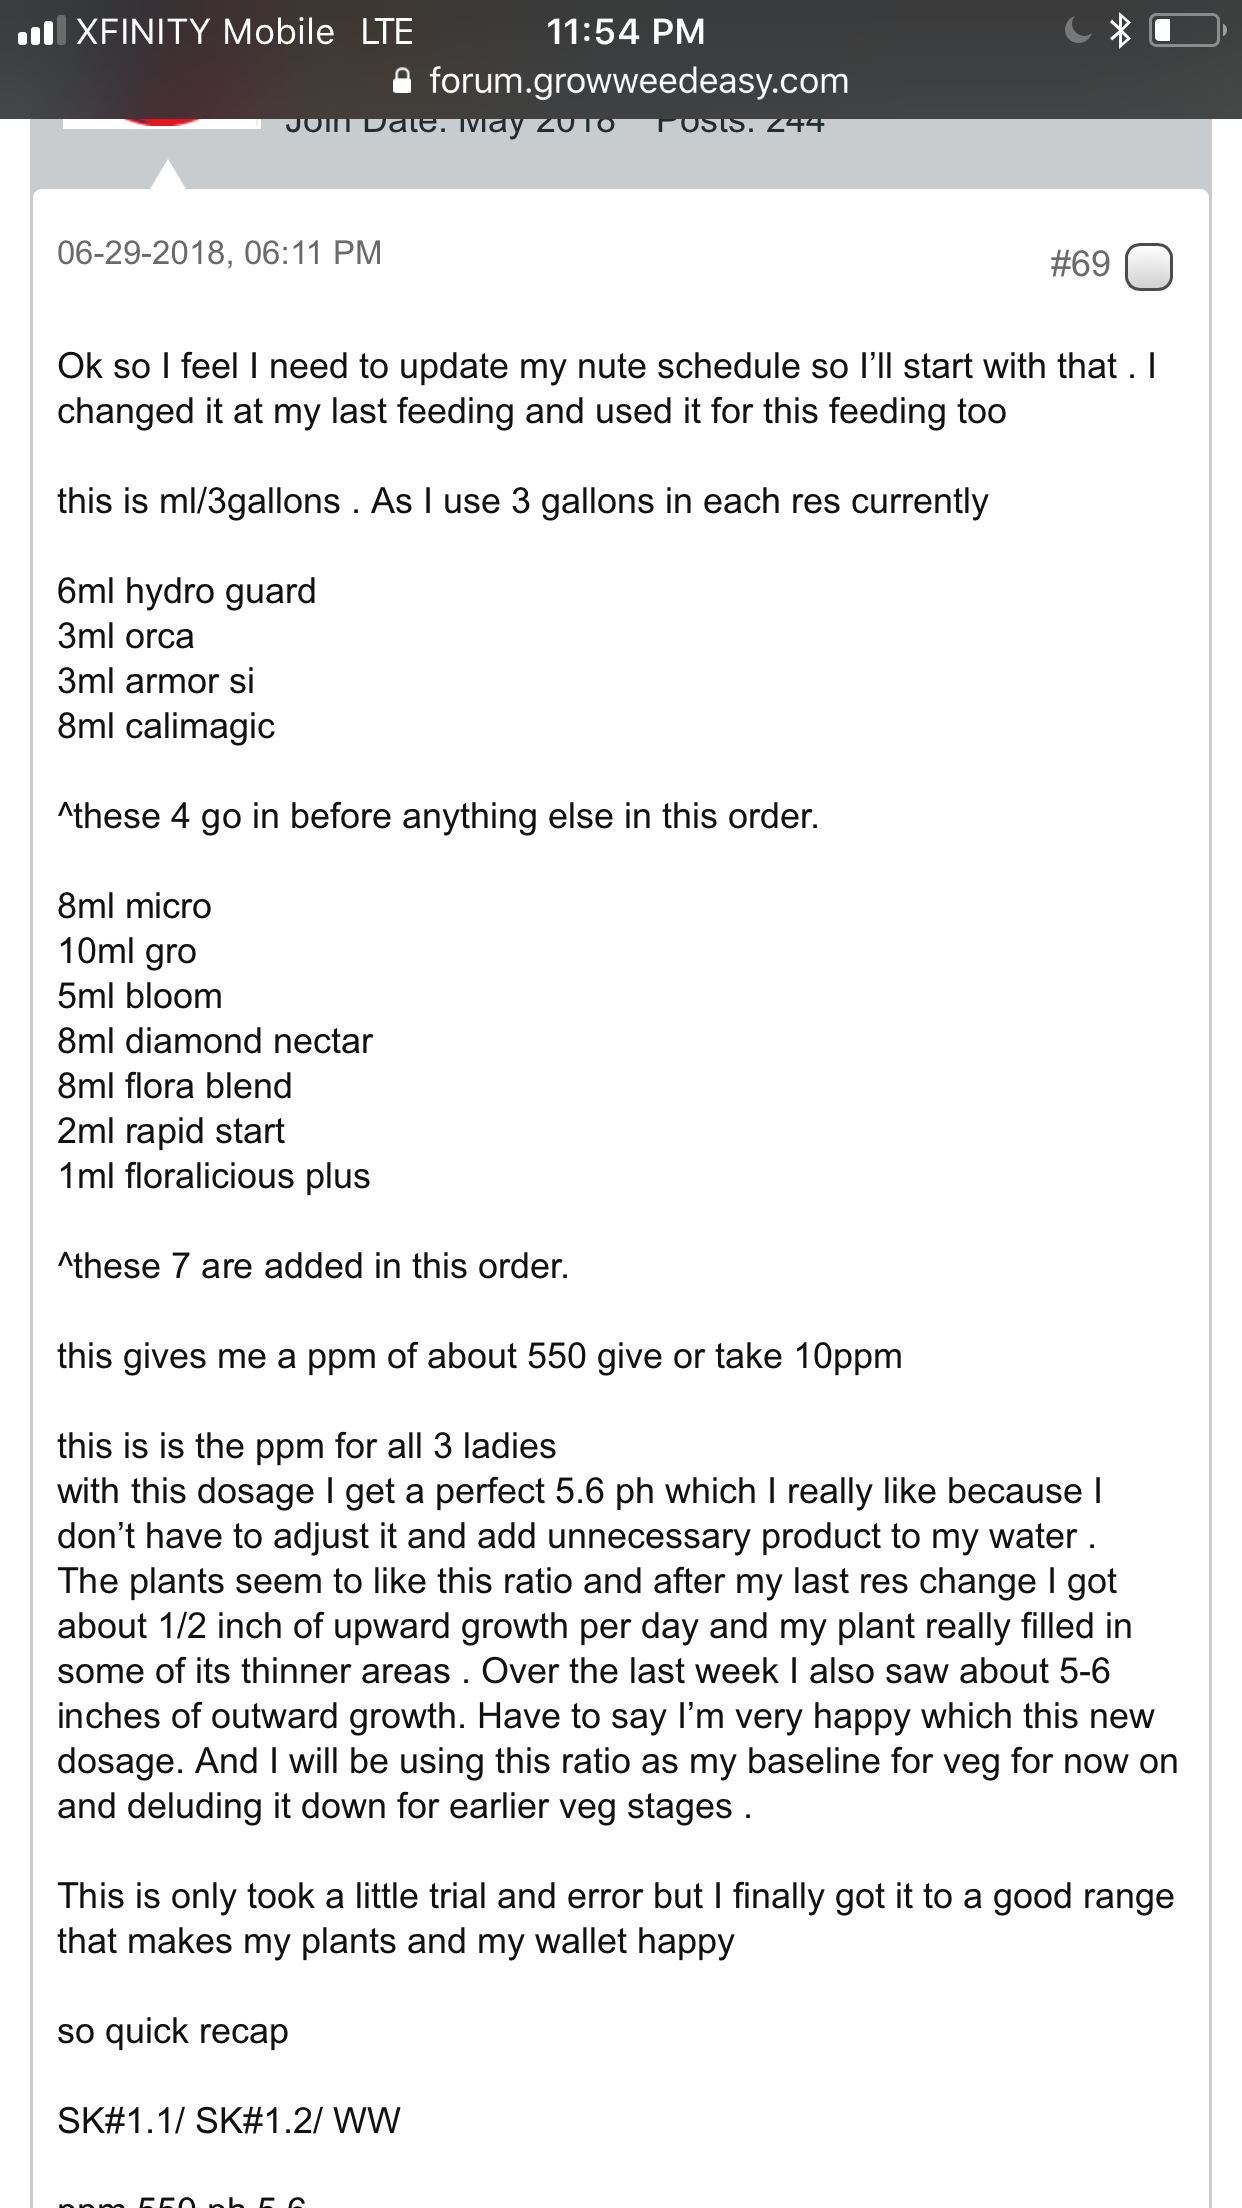Open the #69 post permalink
1242x2208 pixels.
[x=1080, y=264]
